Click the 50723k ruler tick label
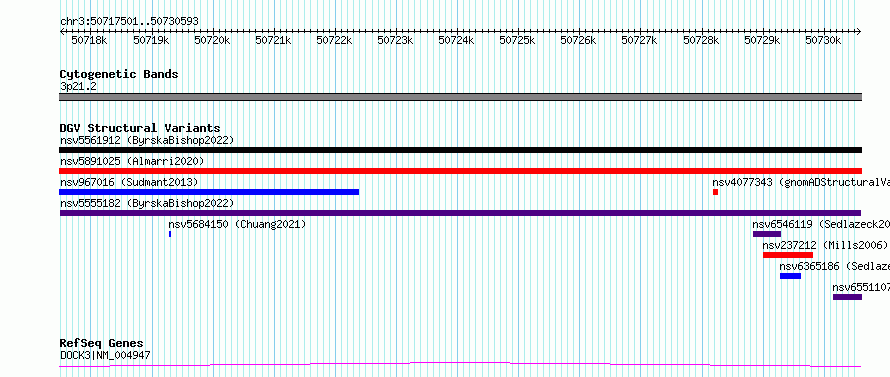The image size is (890, 377). tap(395, 40)
